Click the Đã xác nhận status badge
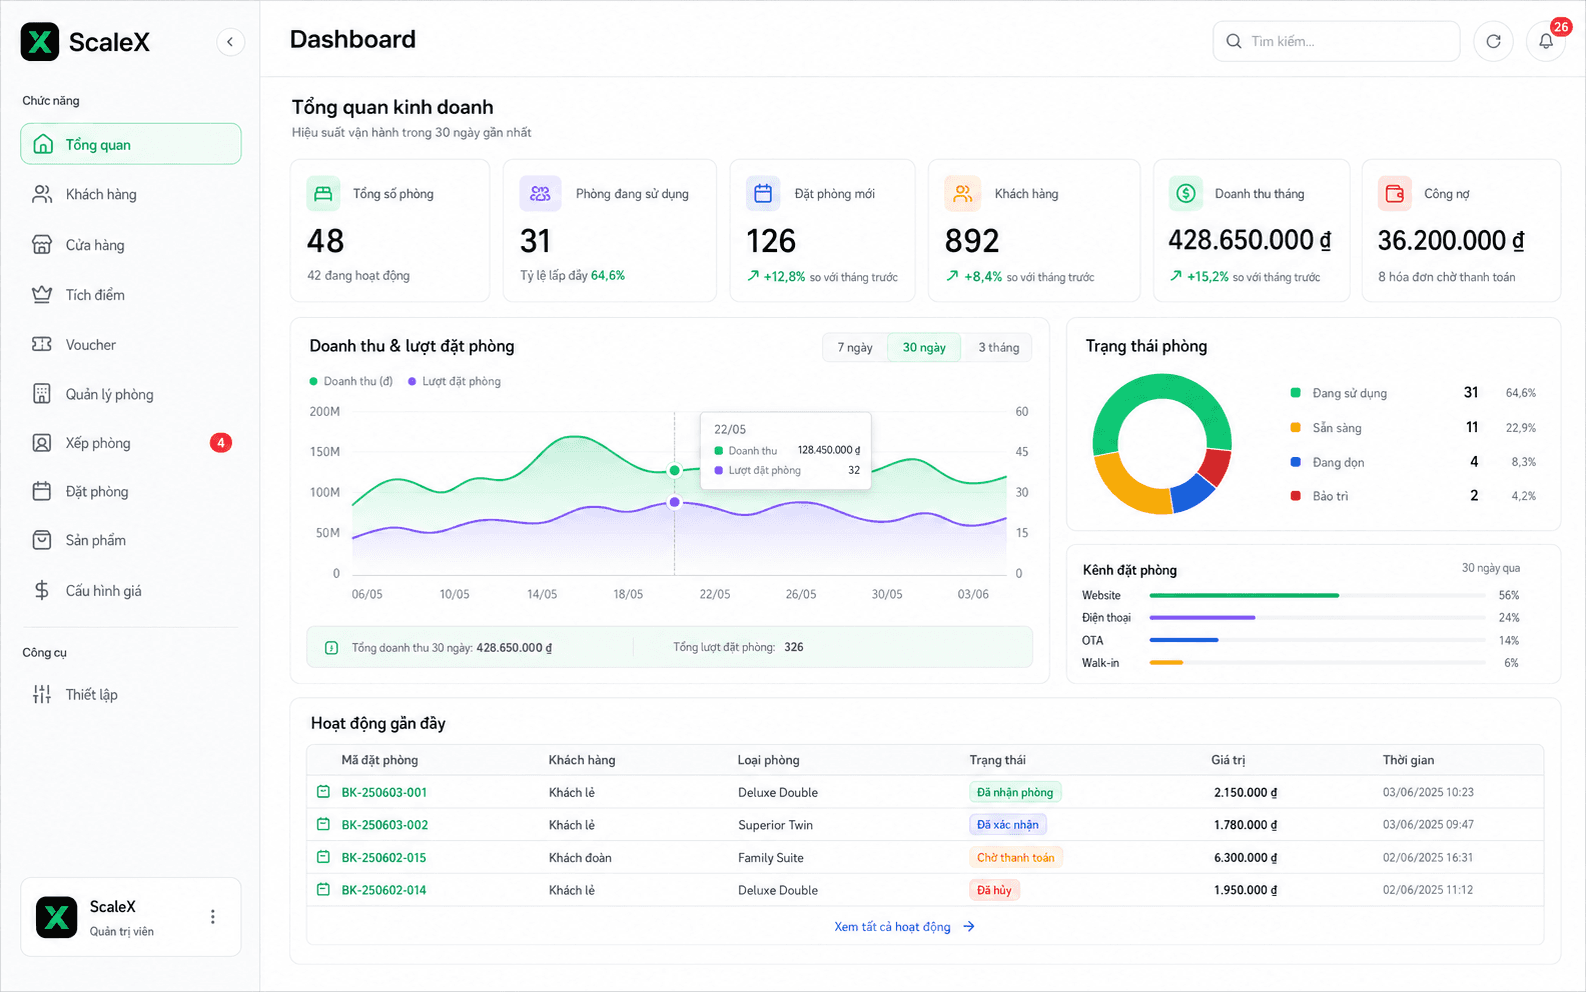Image resolution: width=1586 pixels, height=992 pixels. (1008, 825)
